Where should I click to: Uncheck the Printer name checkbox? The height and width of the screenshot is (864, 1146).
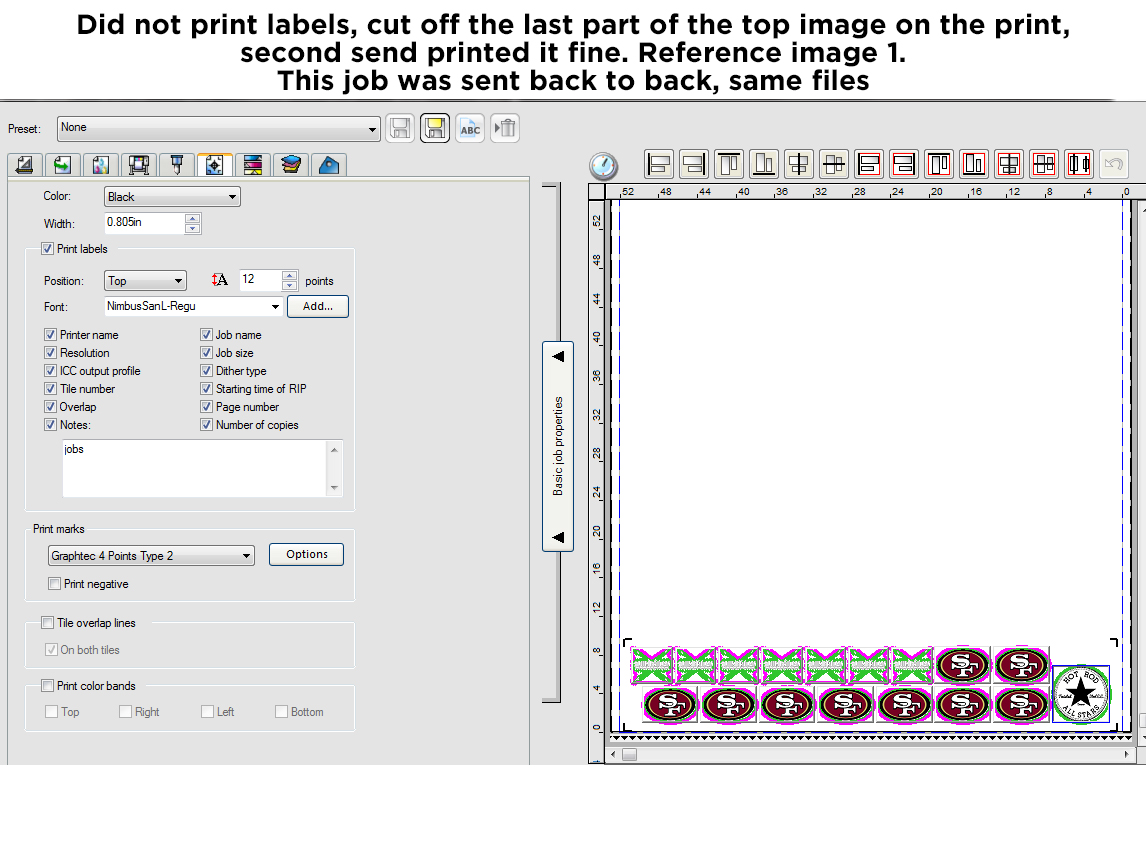point(50,335)
